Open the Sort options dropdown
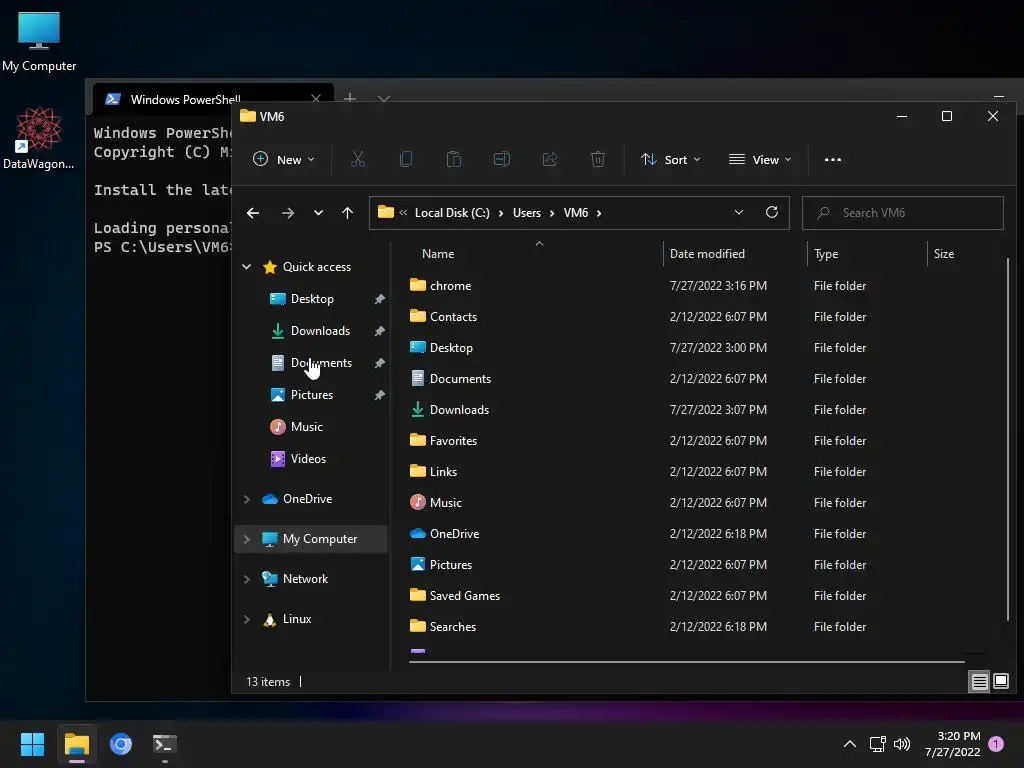This screenshot has height=768, width=1024. pos(671,159)
